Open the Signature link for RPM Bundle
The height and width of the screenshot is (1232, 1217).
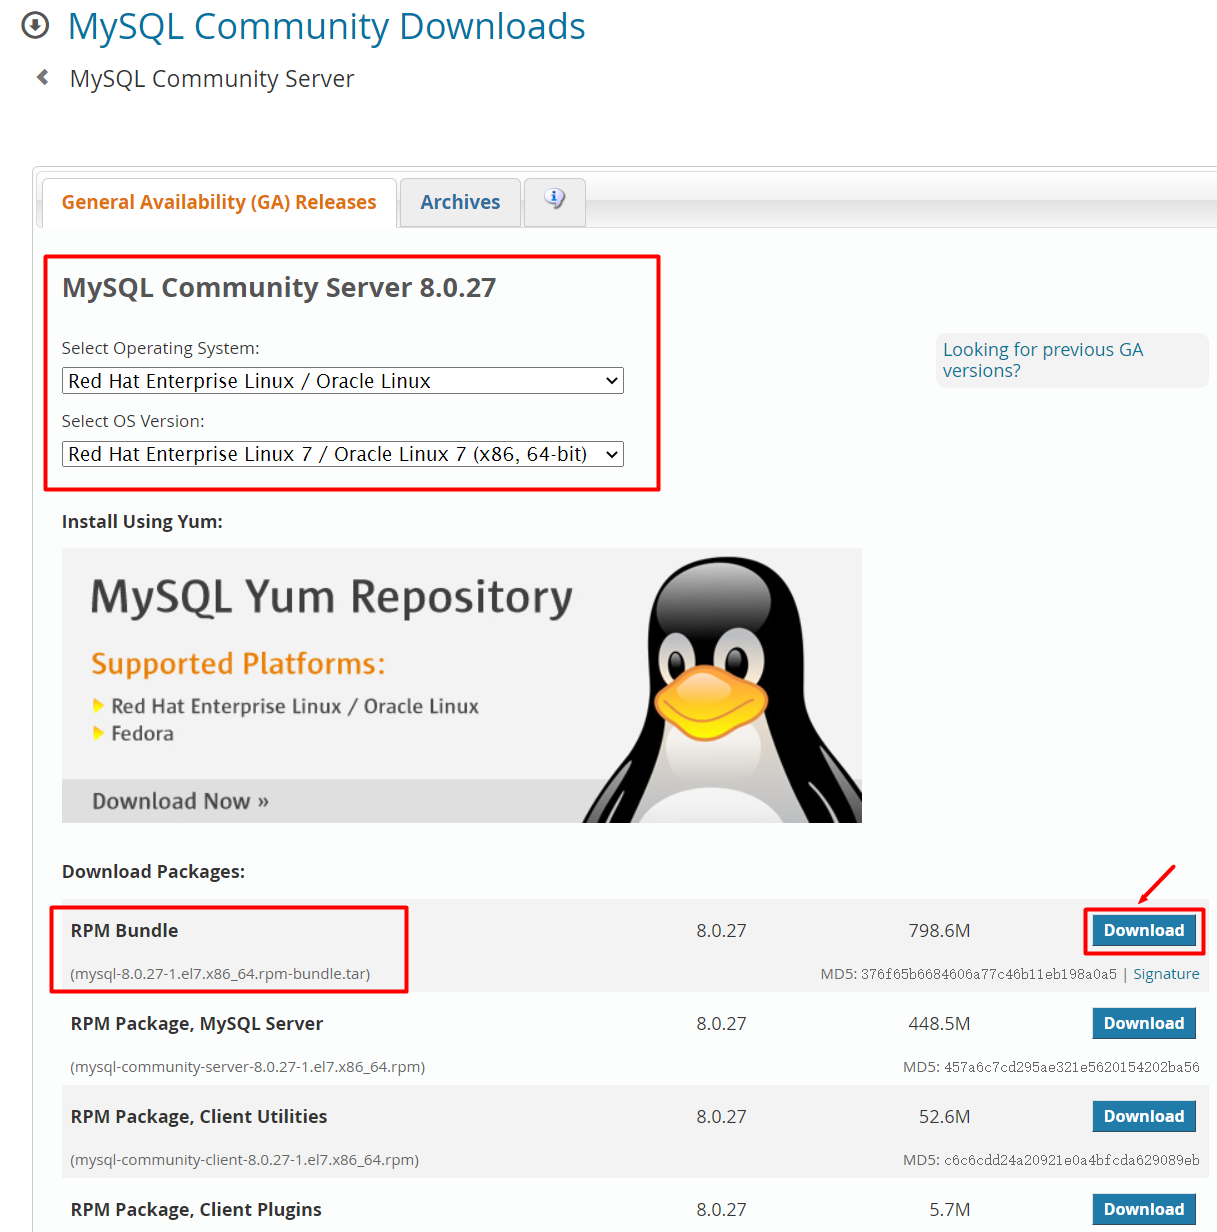point(1166,974)
